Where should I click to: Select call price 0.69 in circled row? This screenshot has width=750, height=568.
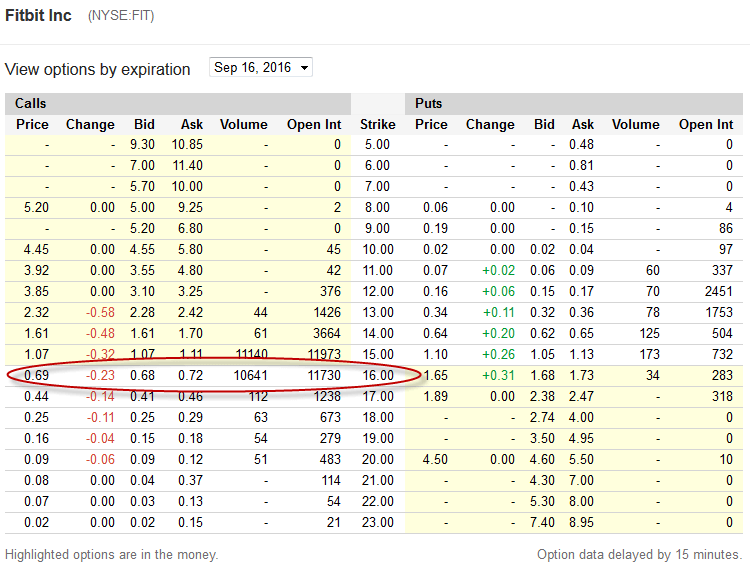pyautogui.click(x=36, y=375)
